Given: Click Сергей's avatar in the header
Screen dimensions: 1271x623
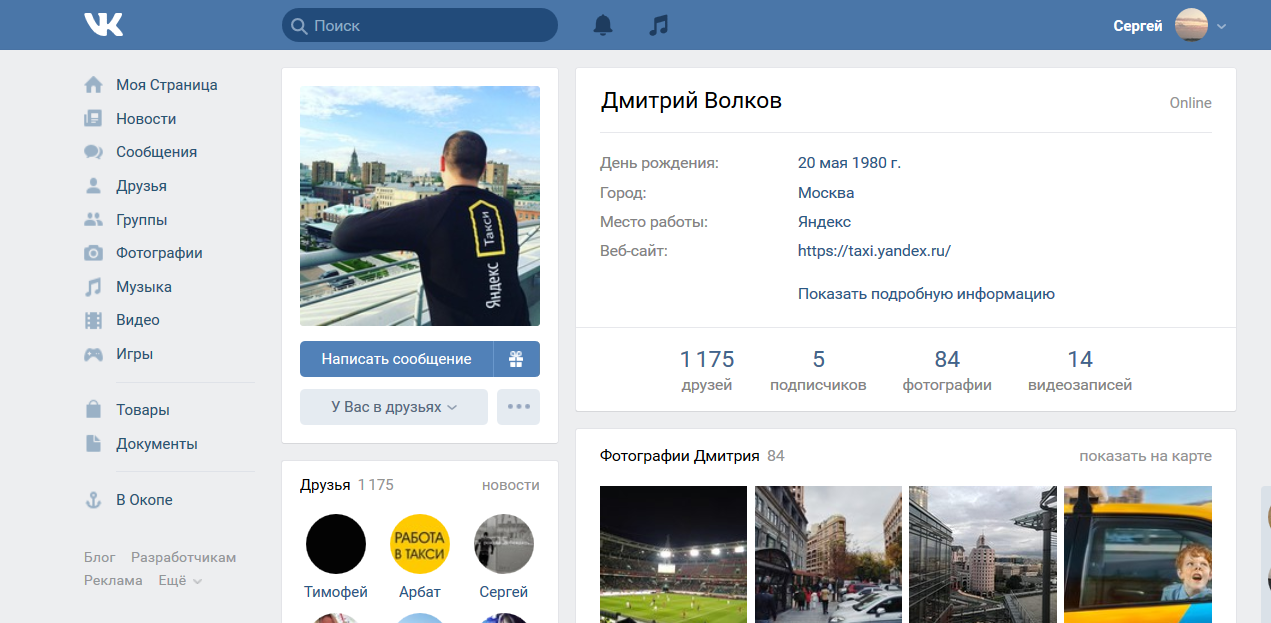Looking at the screenshot, I should click(x=1191, y=25).
